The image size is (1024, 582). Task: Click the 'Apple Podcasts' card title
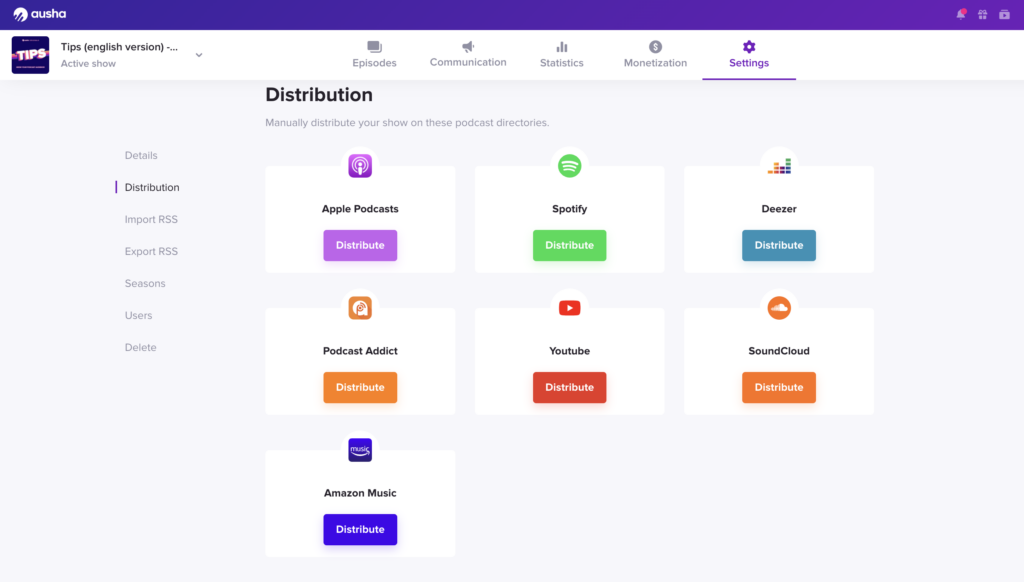(x=360, y=209)
